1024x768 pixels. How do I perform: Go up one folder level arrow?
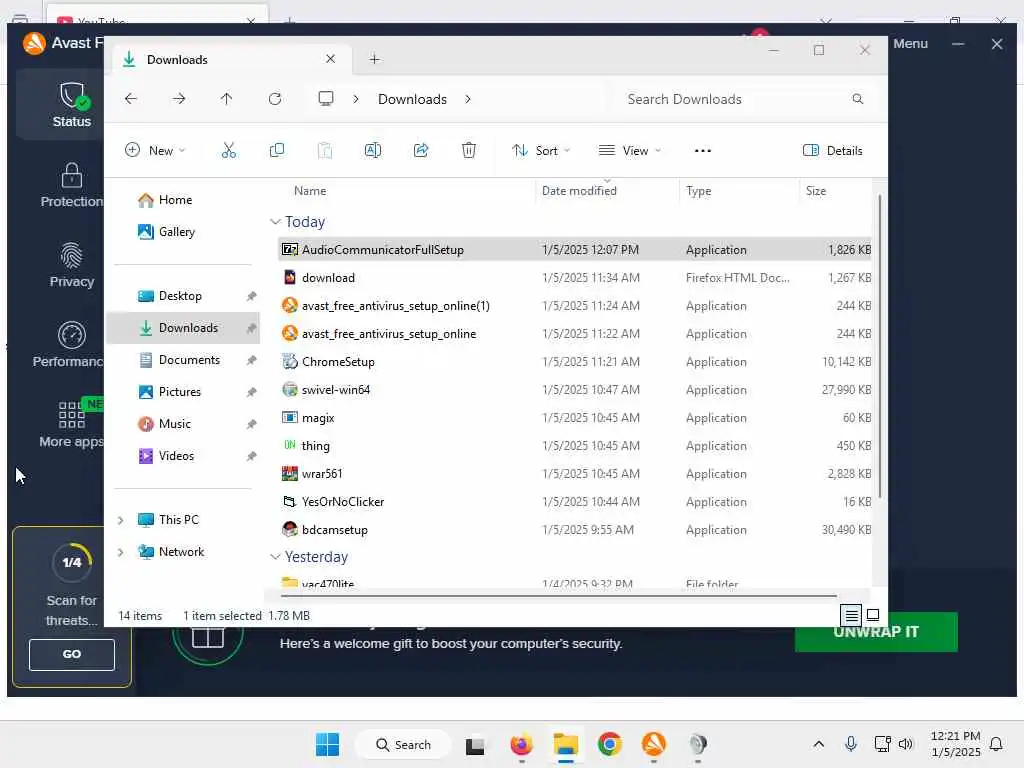(227, 99)
